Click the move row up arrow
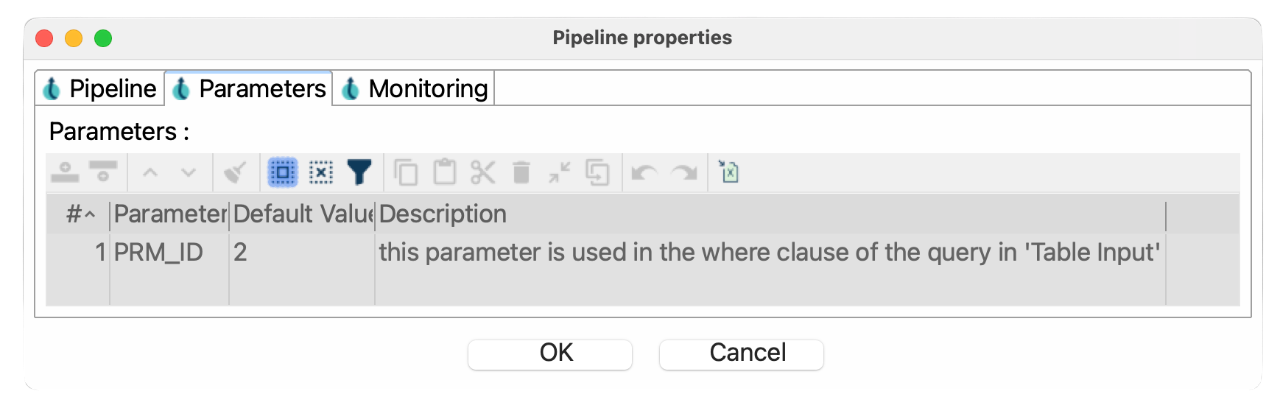Viewport: 1280px width, 413px height. [x=151, y=173]
